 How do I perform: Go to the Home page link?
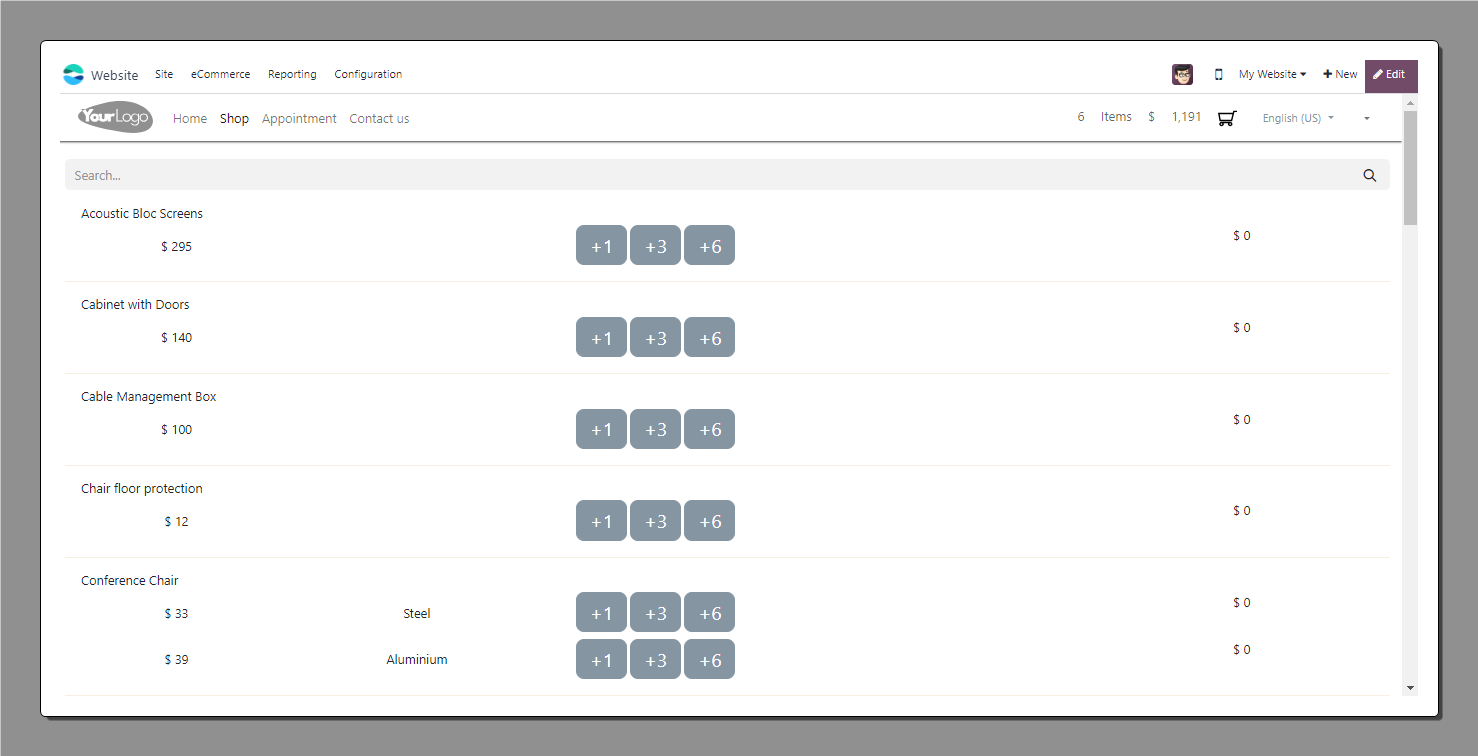[x=190, y=118]
